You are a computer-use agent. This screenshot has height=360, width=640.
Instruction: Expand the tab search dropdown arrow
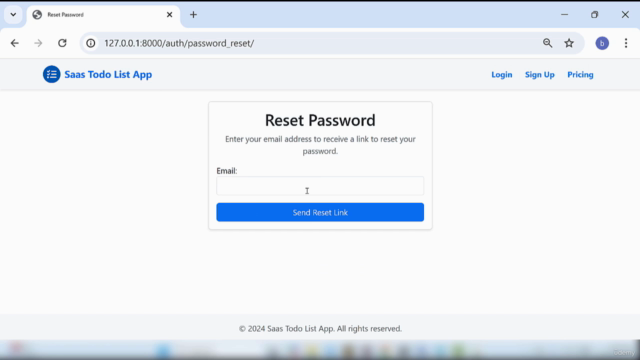[x=13, y=15]
